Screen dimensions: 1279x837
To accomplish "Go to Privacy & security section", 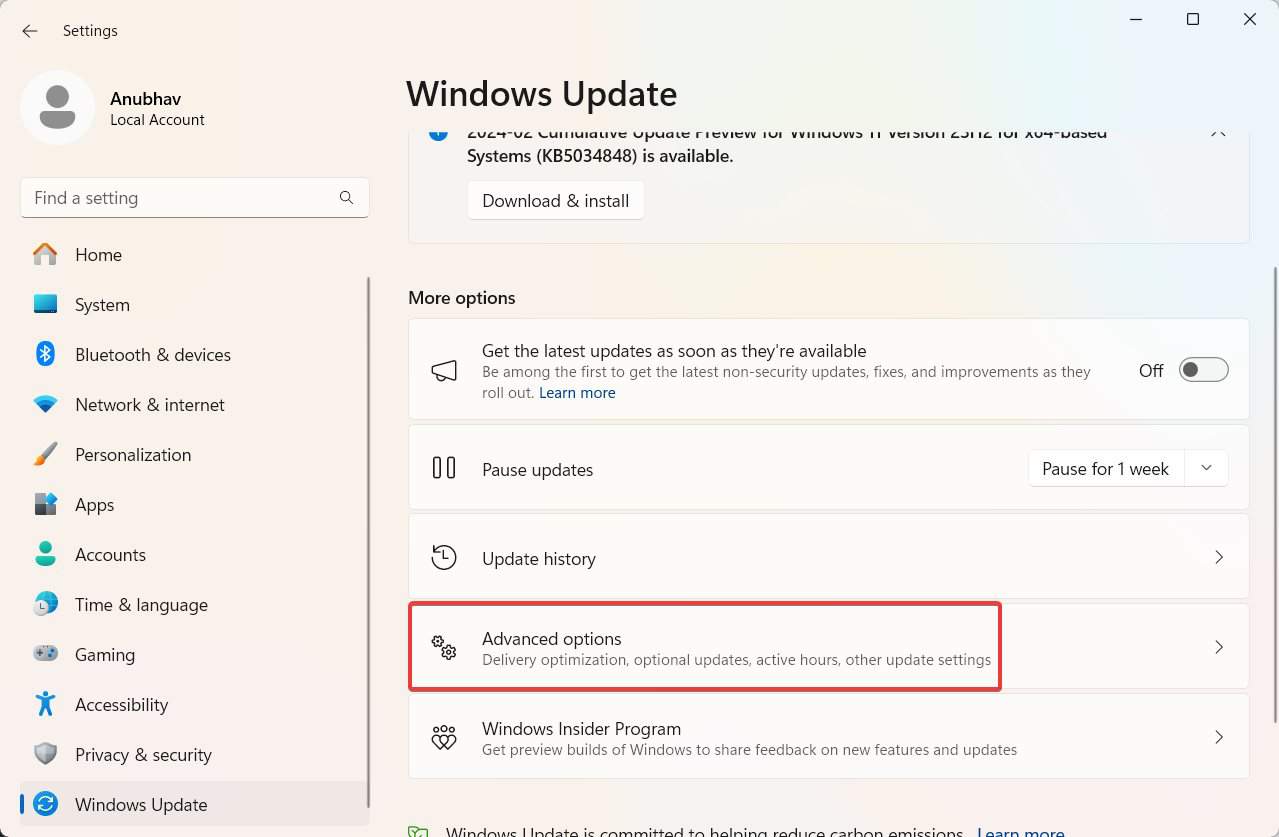I will coord(143,755).
